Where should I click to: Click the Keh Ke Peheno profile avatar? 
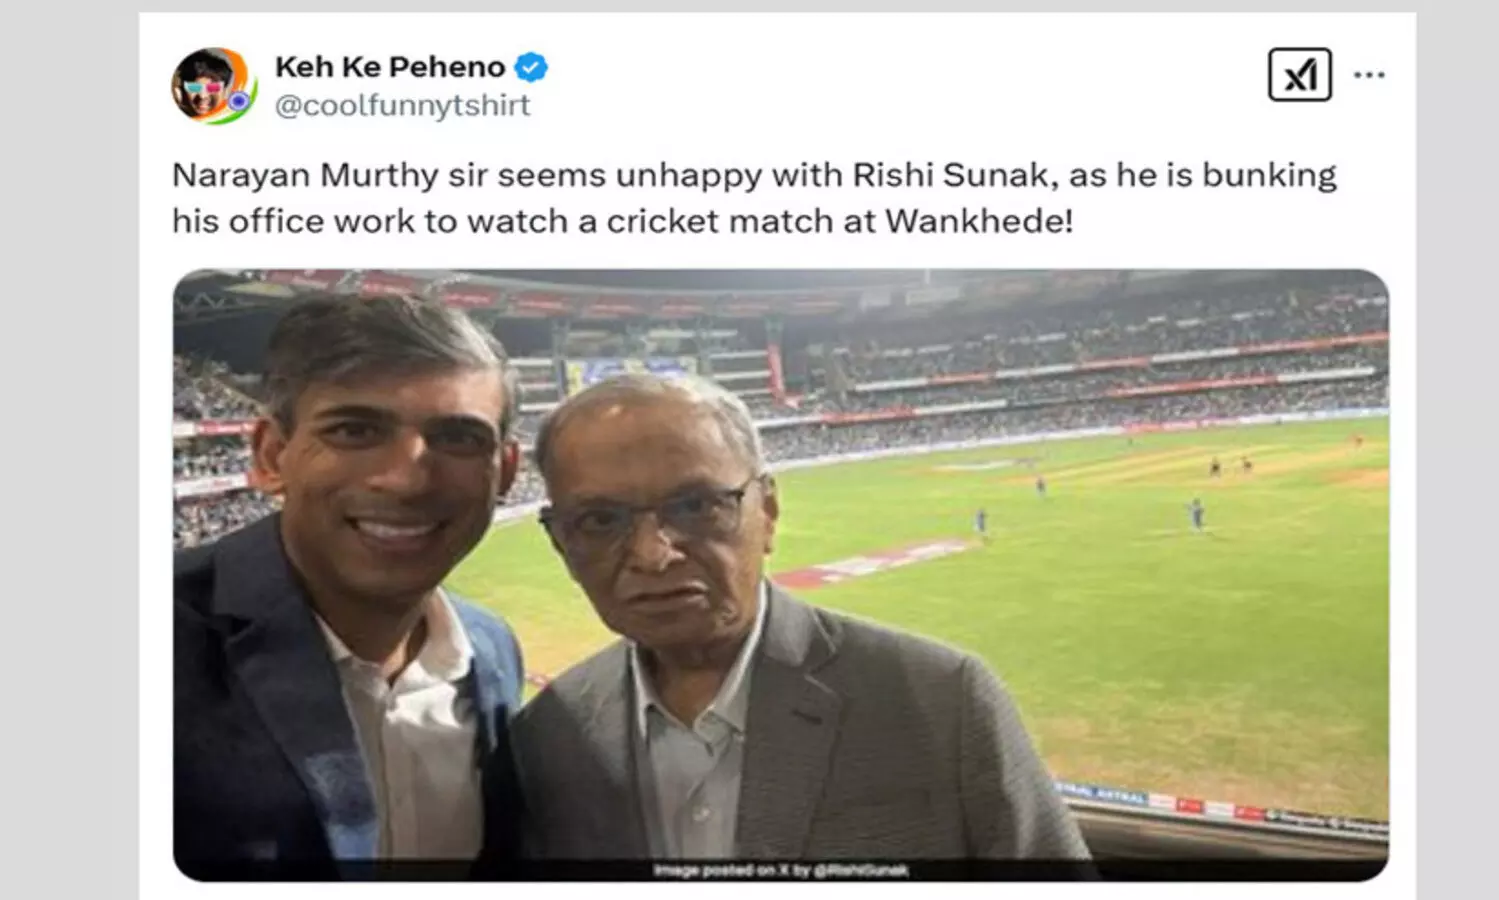coord(209,86)
